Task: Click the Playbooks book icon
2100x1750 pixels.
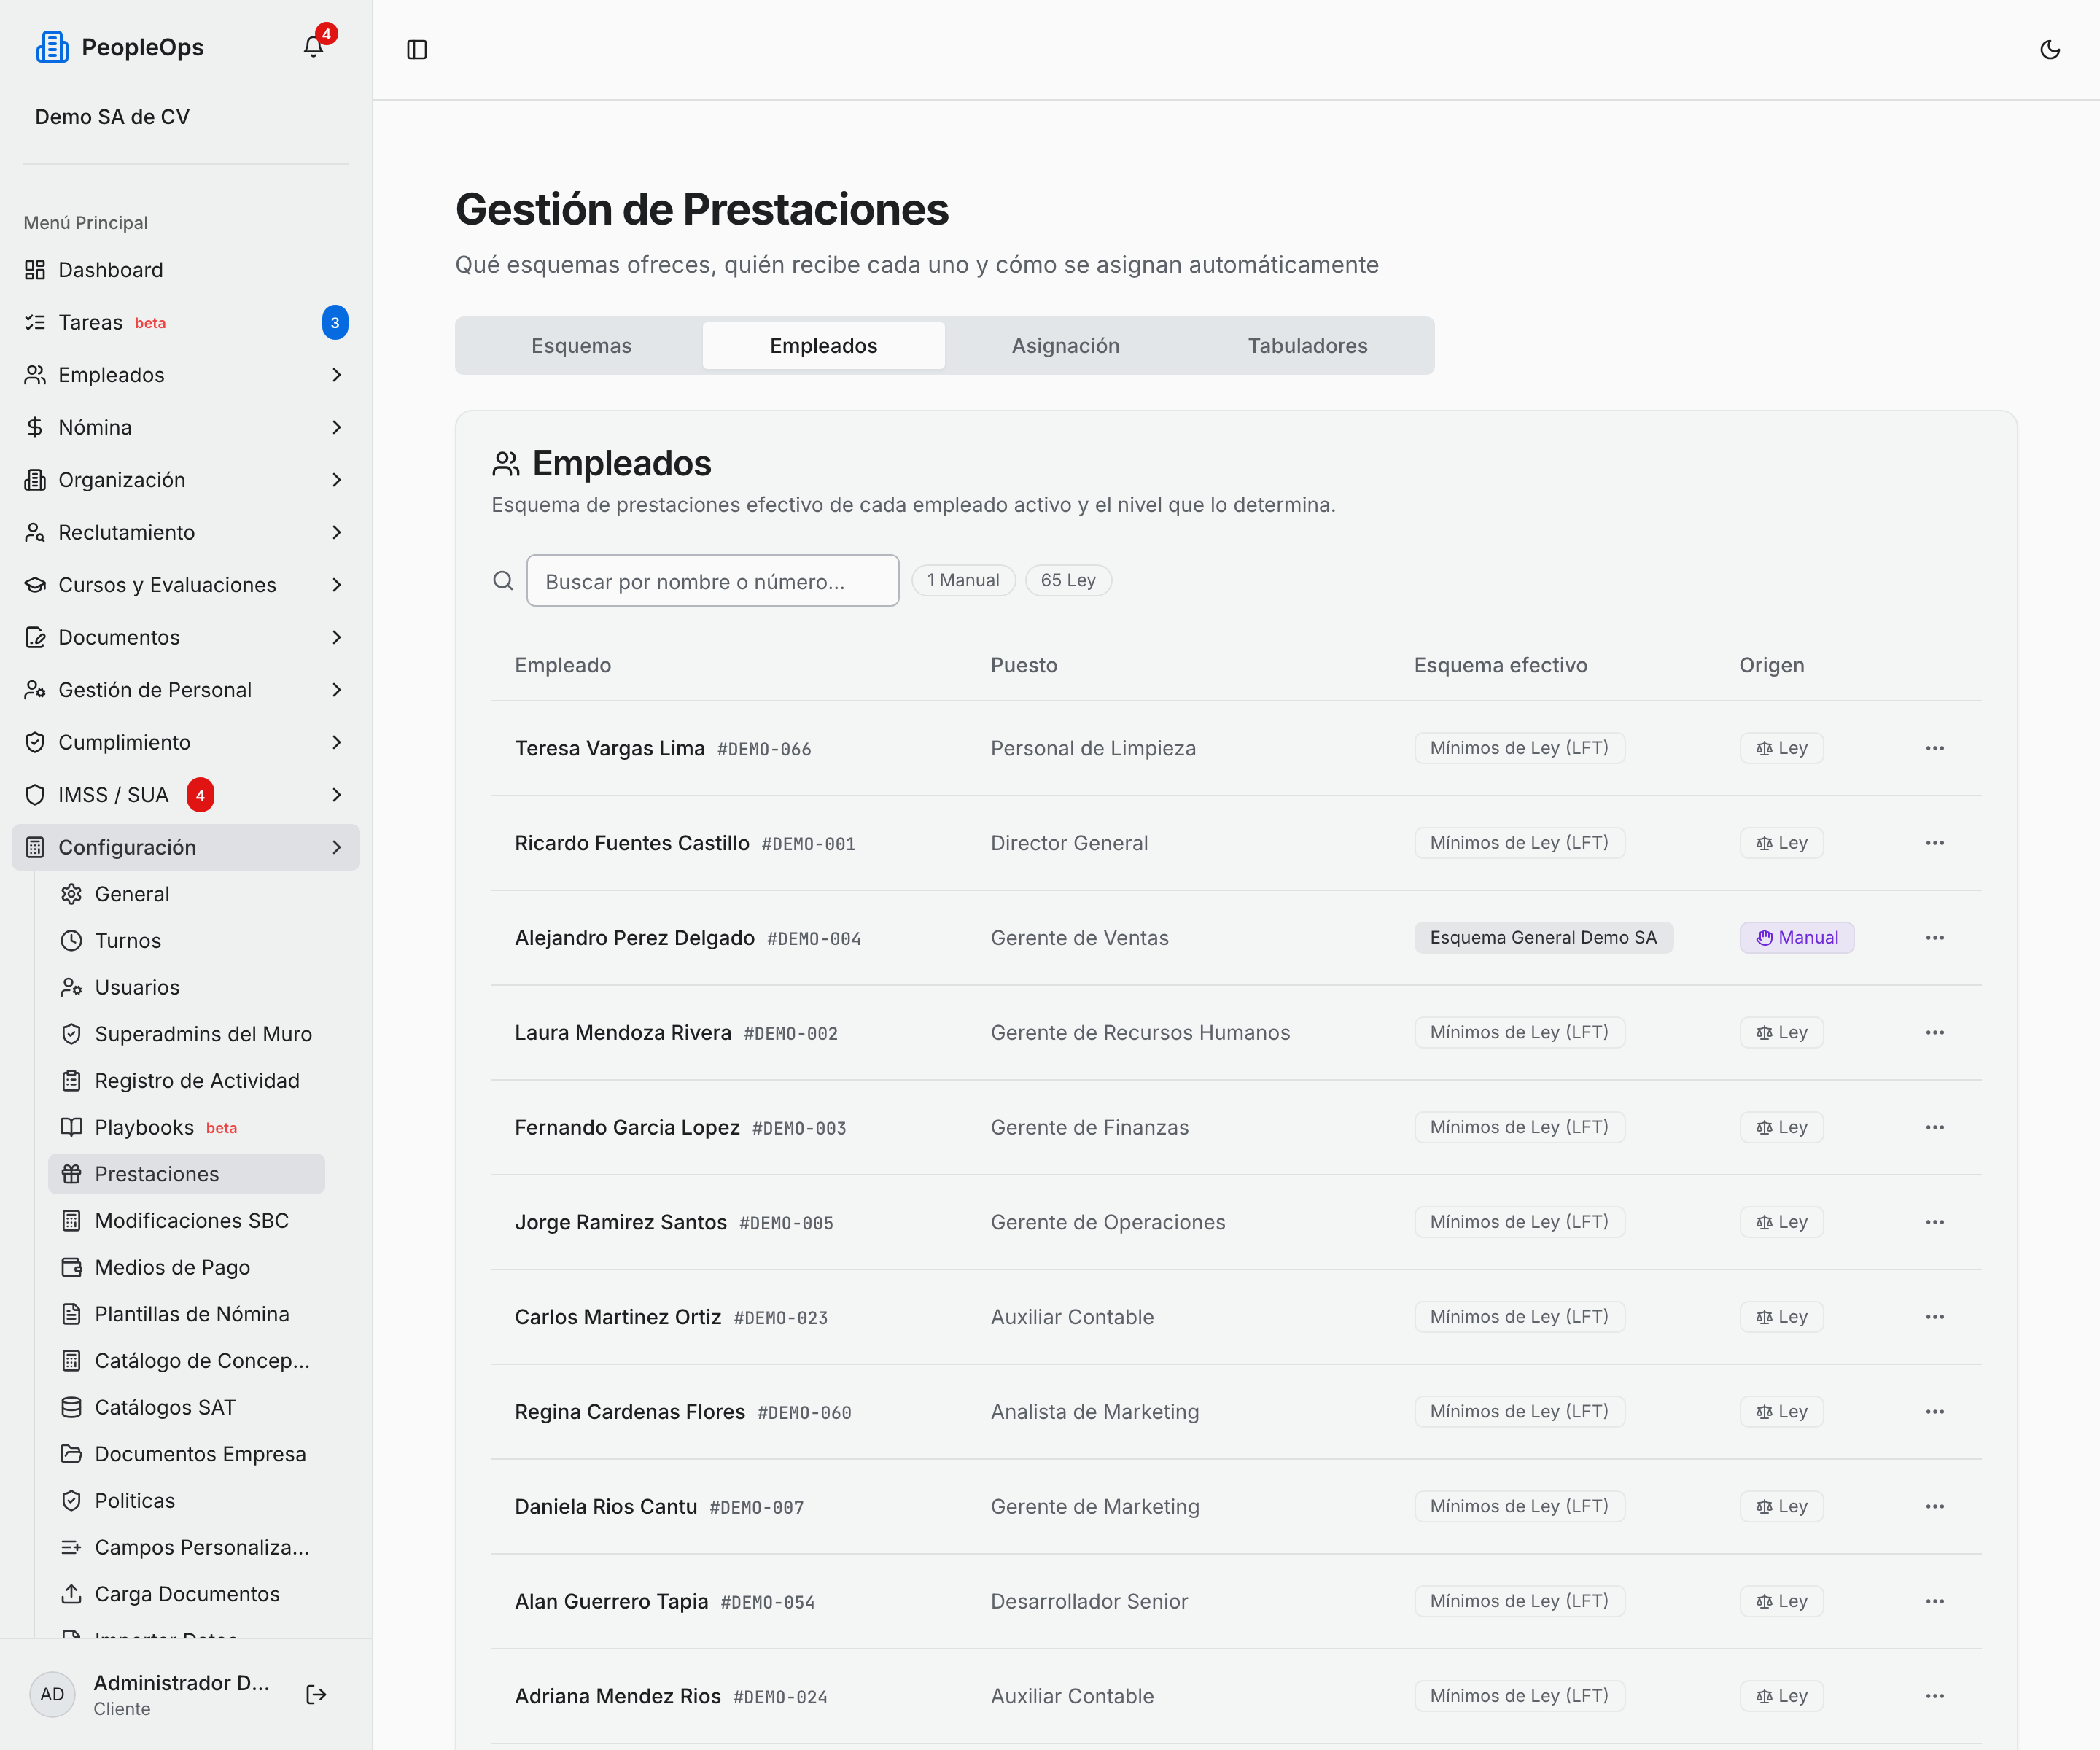Action: [71, 1127]
